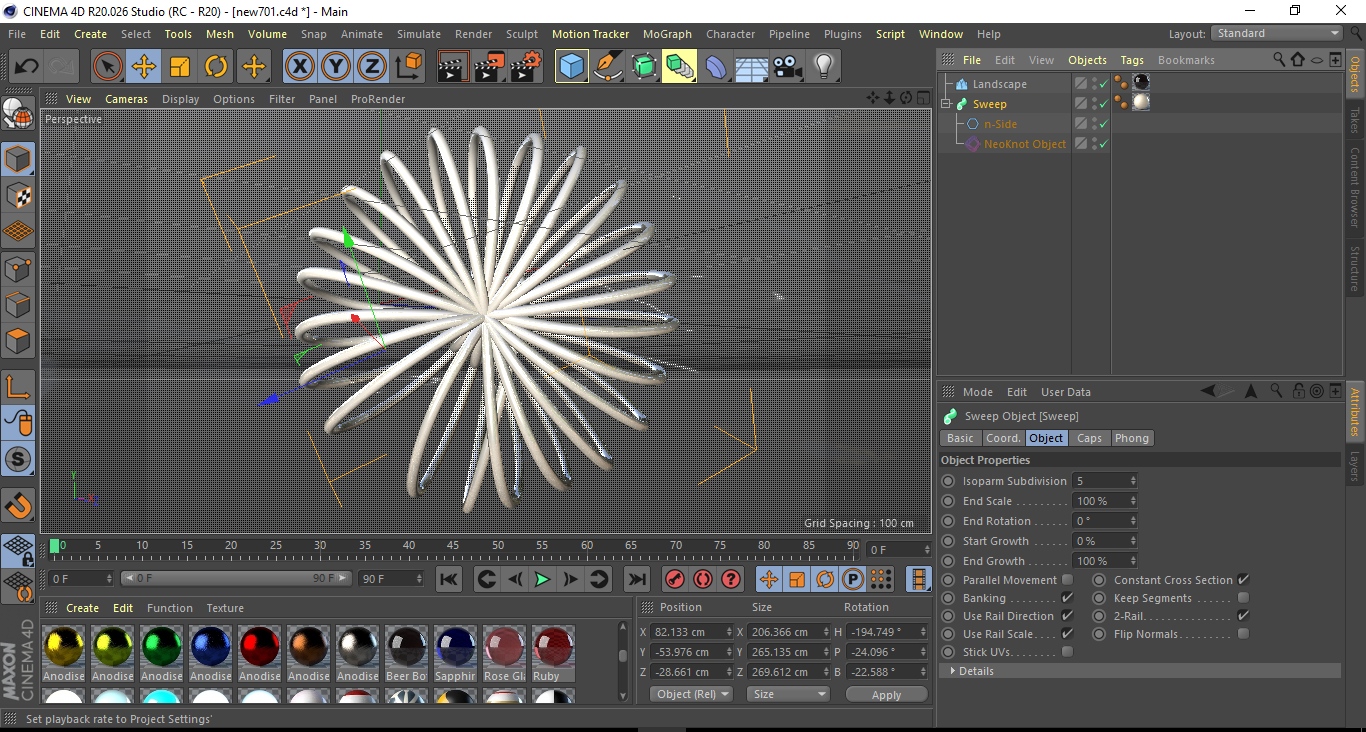This screenshot has height=732, width=1366.
Task: Select the Ruby material swatch
Action: [x=553, y=654]
